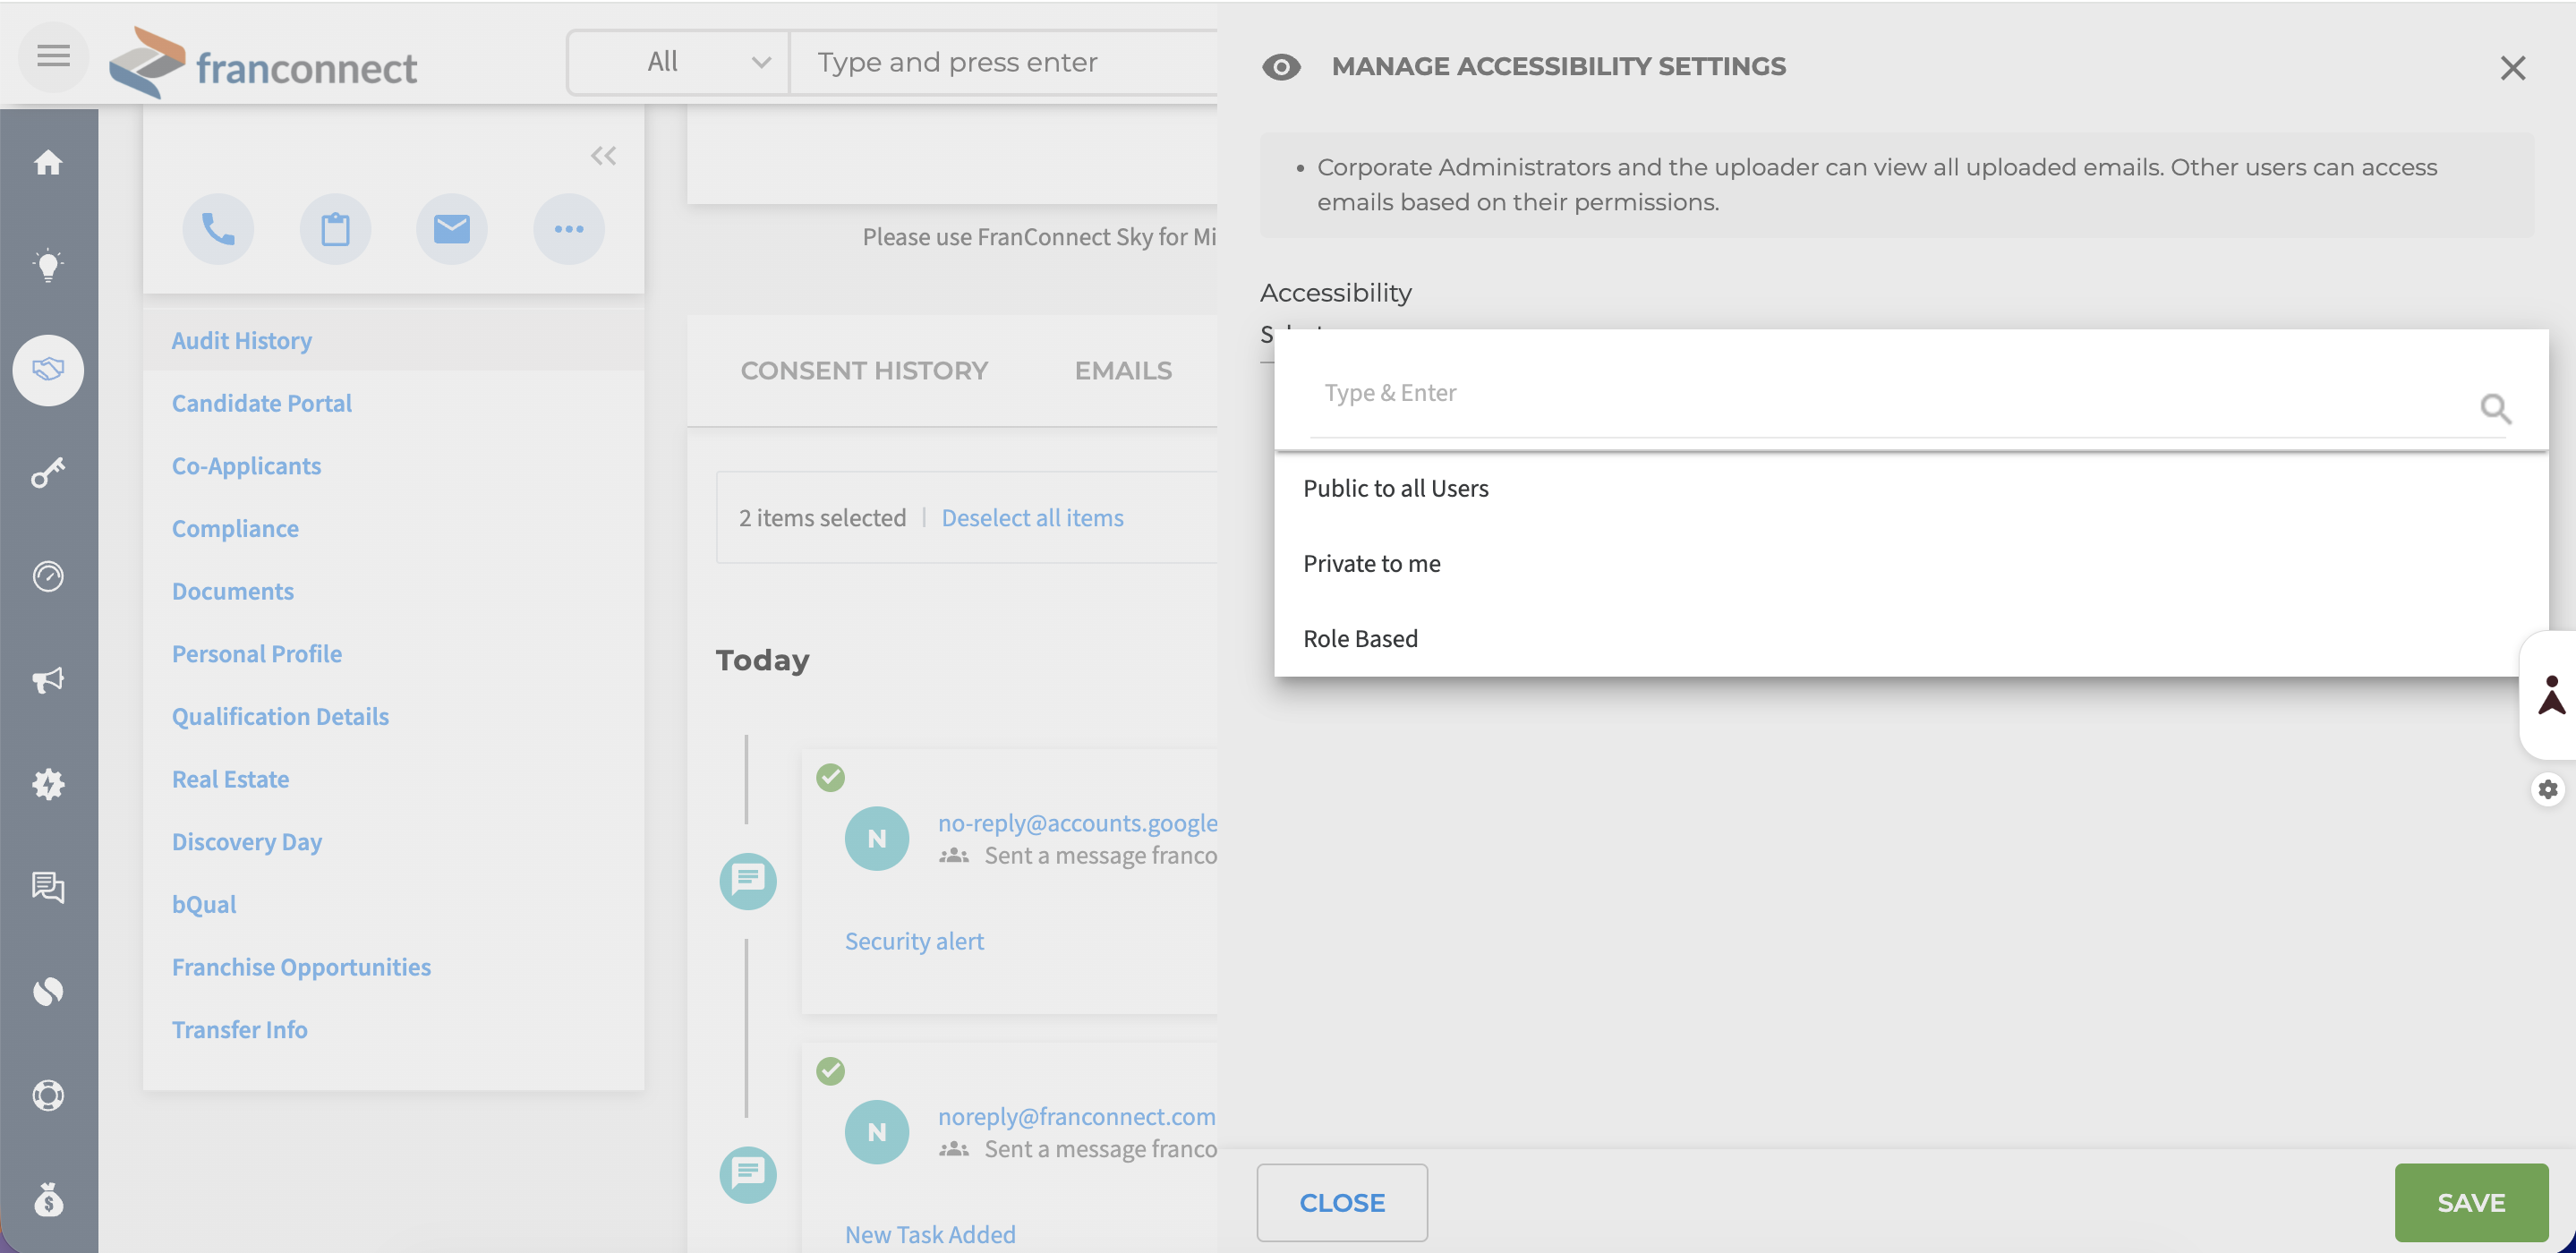Click the search magnifier in dropdown
The width and height of the screenshot is (2576, 1253).
tap(2496, 408)
